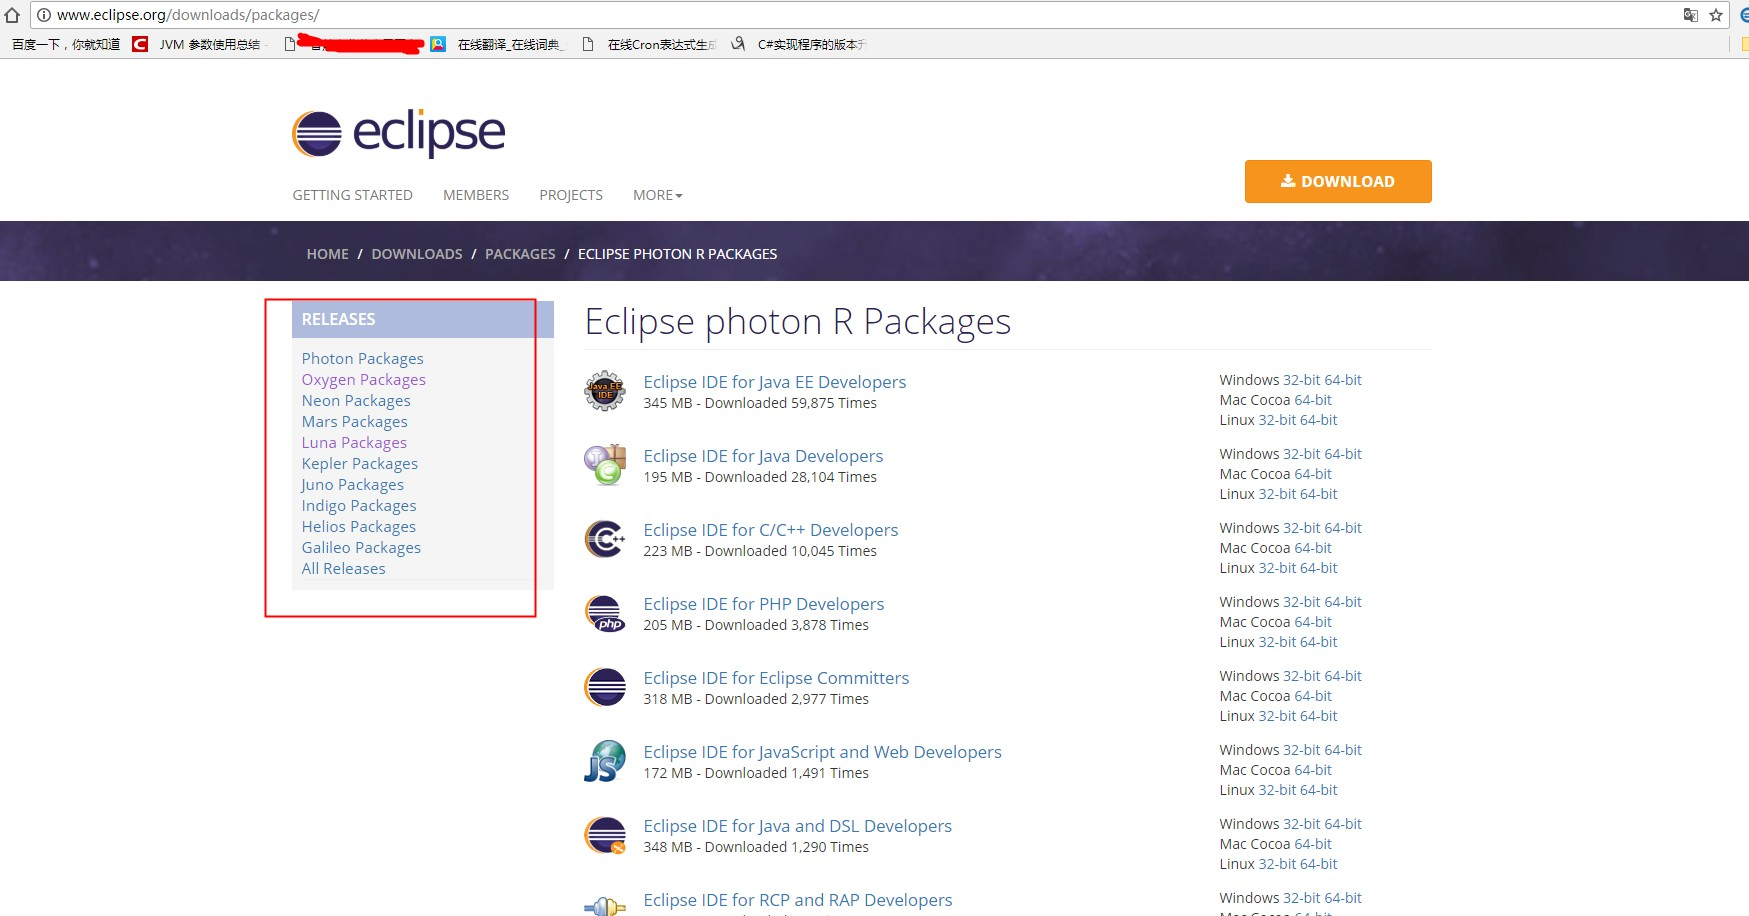Open Helios Packages release link
Image resolution: width=1749 pixels, height=916 pixels.
pyautogui.click(x=359, y=526)
